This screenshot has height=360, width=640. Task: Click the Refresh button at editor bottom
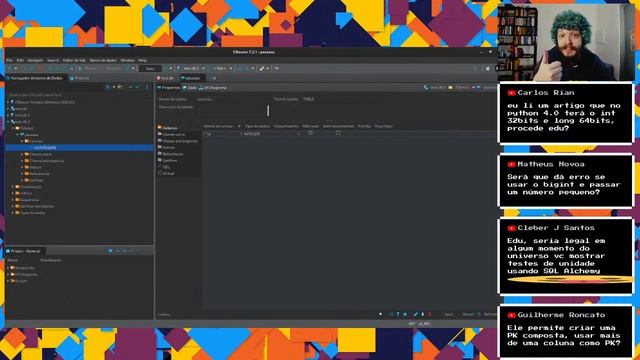(x=488, y=314)
